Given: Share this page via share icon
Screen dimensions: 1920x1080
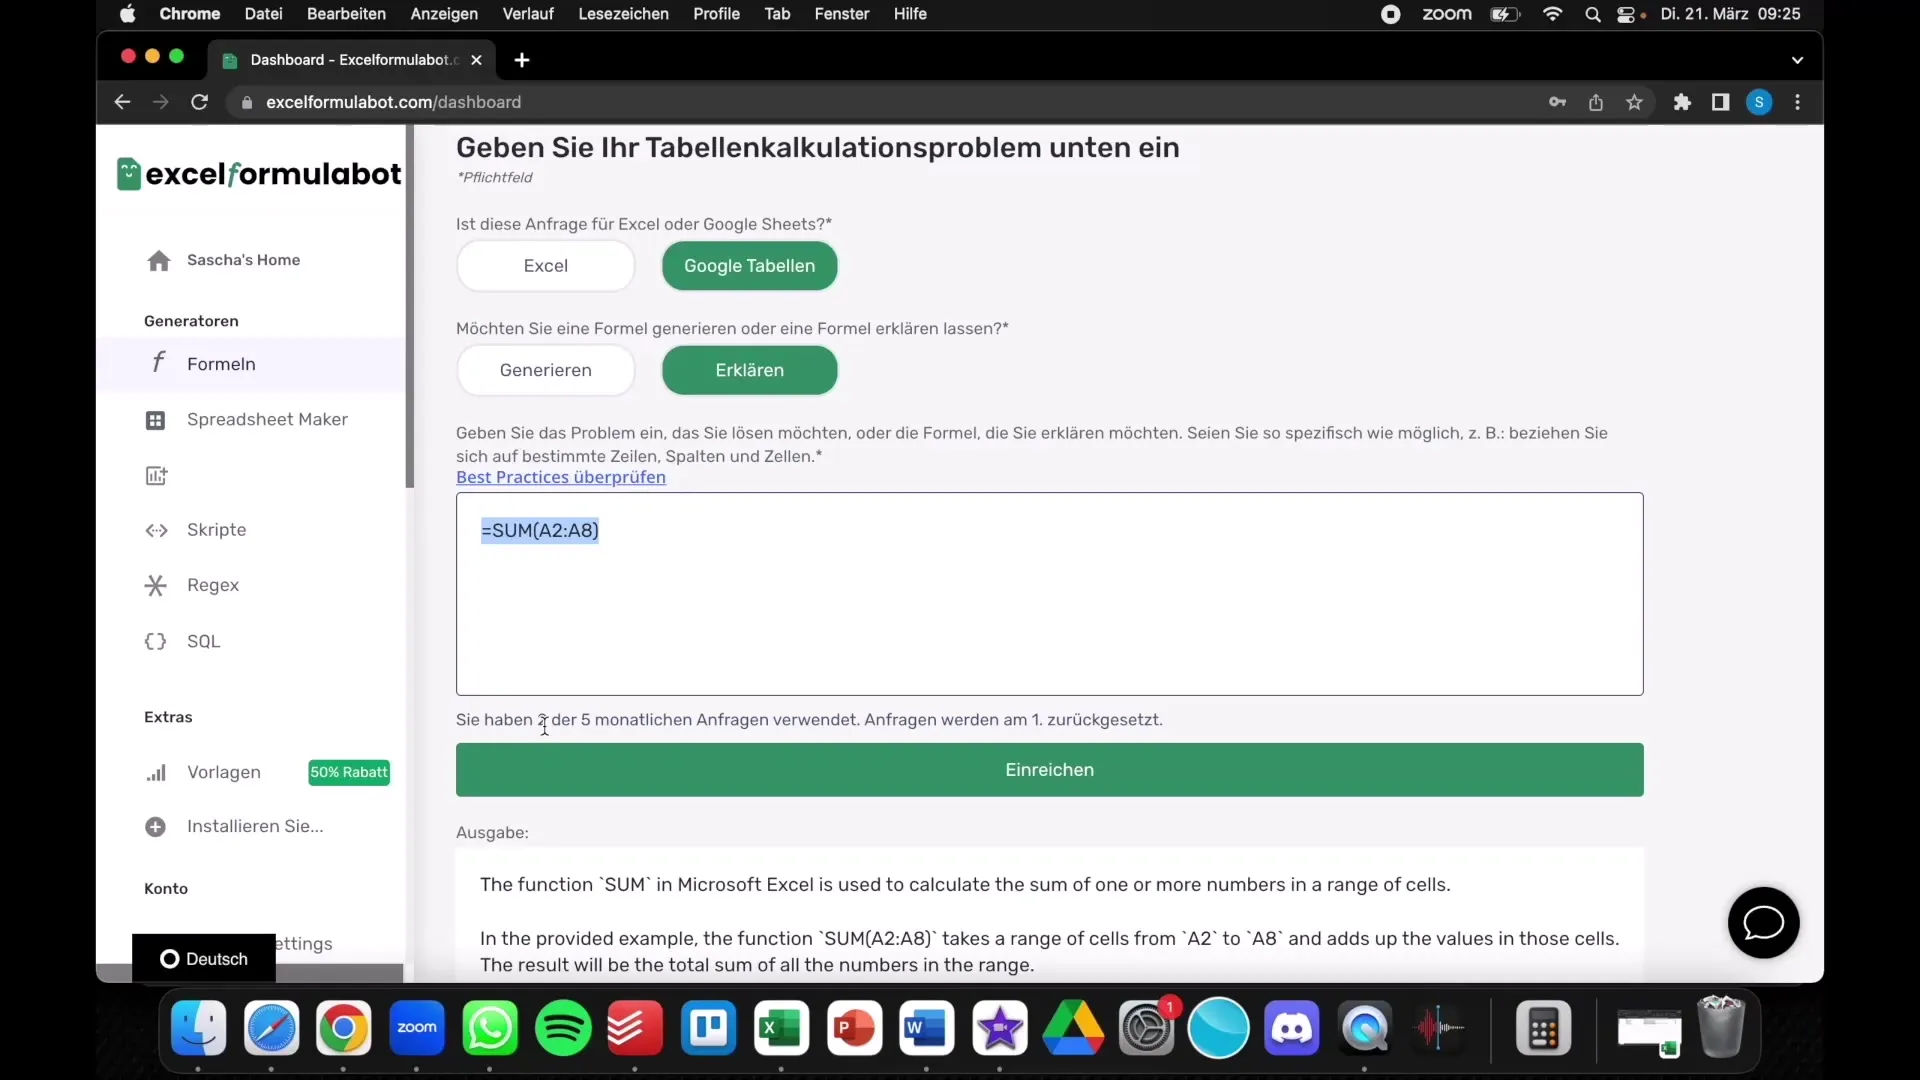Looking at the screenshot, I should click(1596, 102).
